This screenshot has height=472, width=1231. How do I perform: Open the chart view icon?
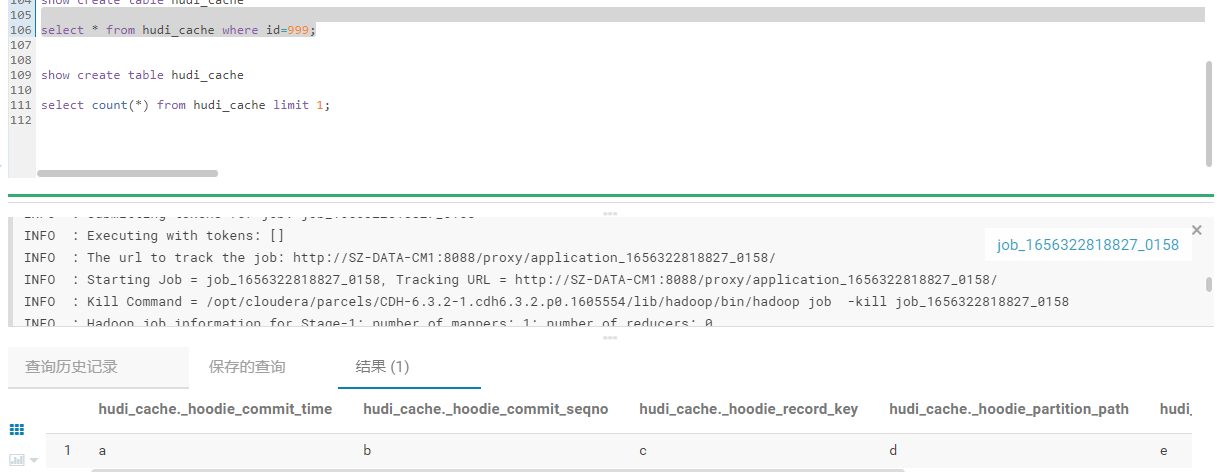(x=17, y=459)
